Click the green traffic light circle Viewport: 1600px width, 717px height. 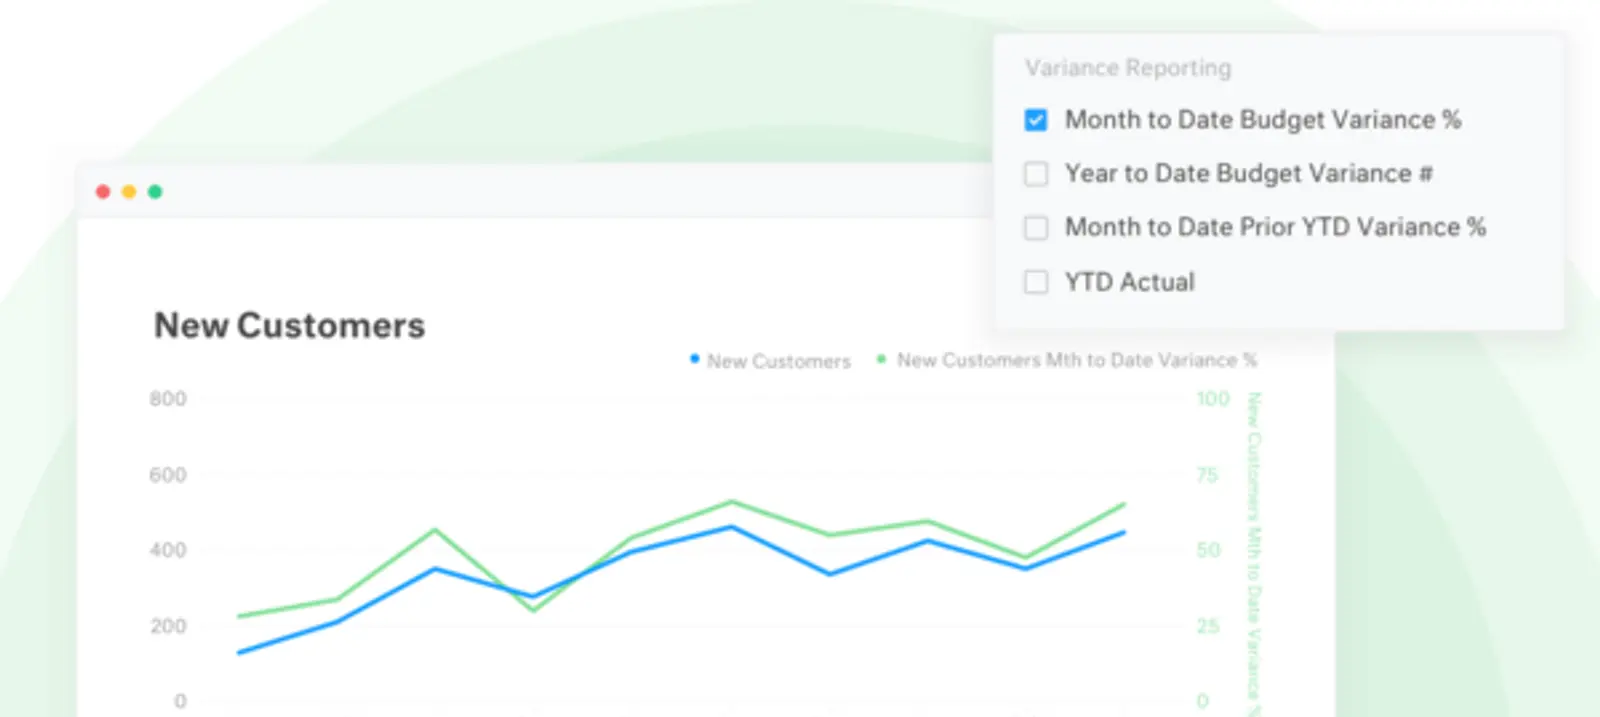coord(155,191)
